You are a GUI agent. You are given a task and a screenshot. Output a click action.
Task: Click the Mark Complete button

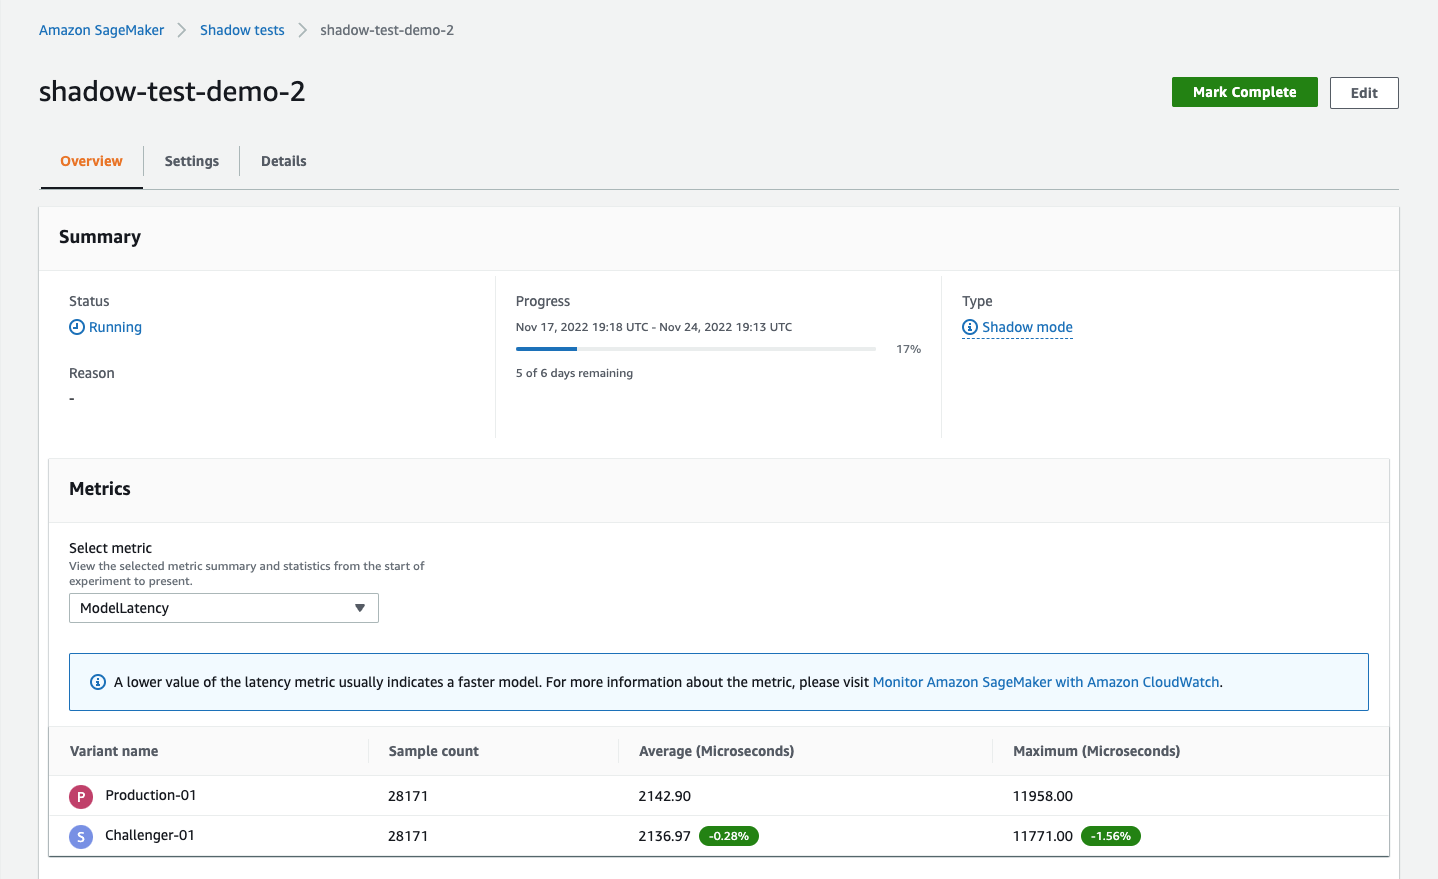pos(1244,92)
